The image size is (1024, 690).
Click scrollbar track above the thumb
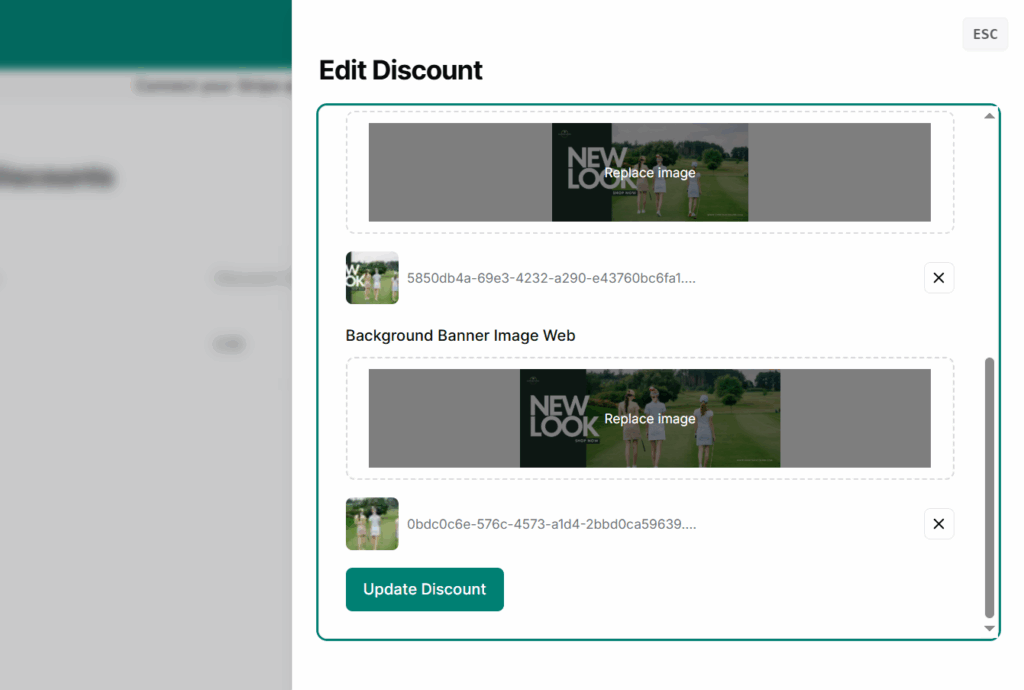(990, 240)
